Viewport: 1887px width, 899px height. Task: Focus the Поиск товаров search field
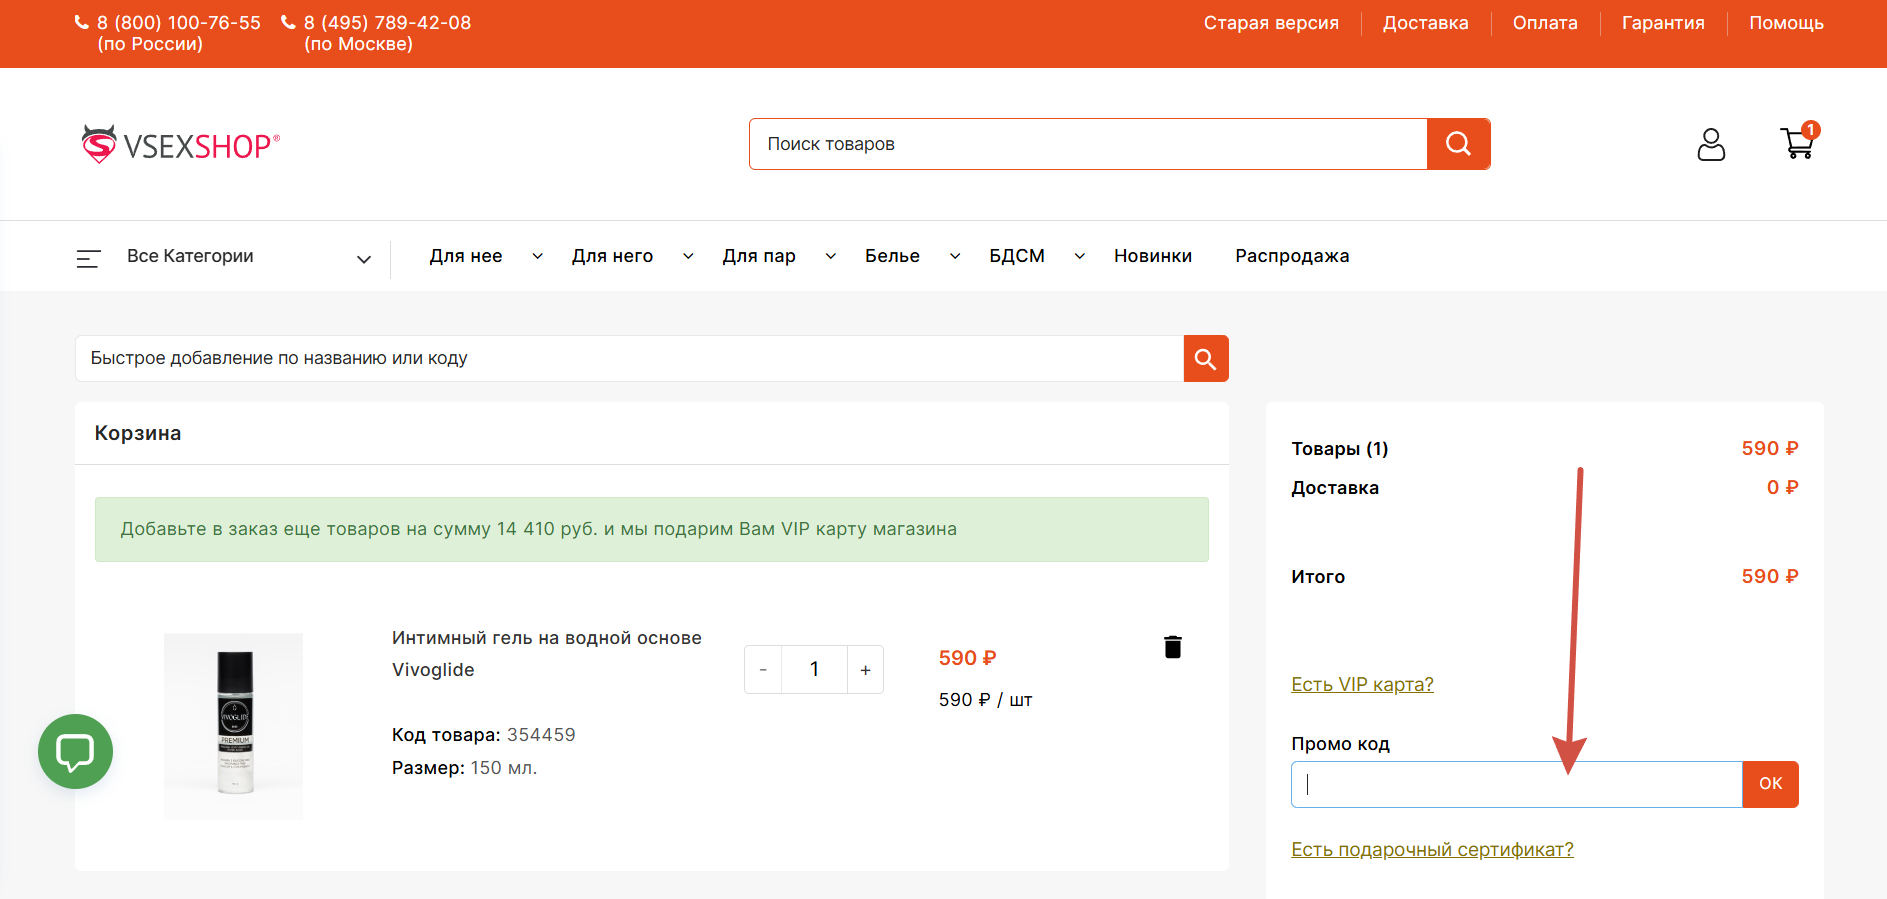click(1088, 144)
